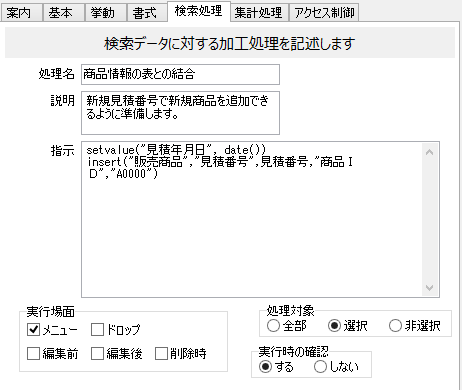Click the scroll up arrow of 指示 area
Viewport: 462px width, 390px height.
point(430,152)
